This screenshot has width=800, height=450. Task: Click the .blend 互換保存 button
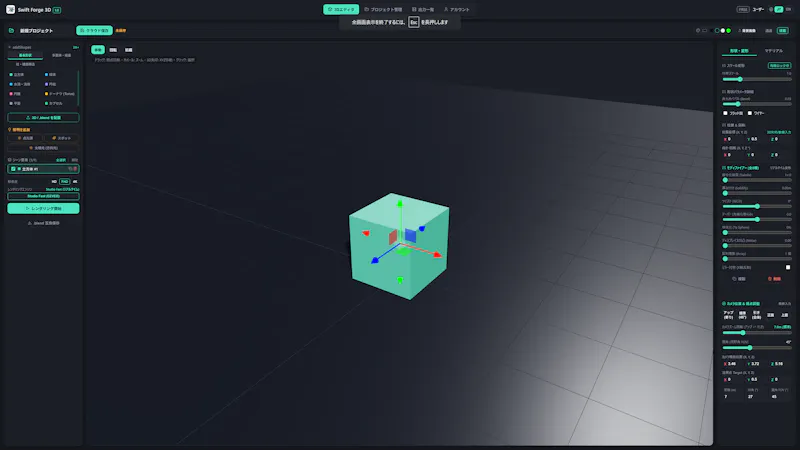[43, 223]
